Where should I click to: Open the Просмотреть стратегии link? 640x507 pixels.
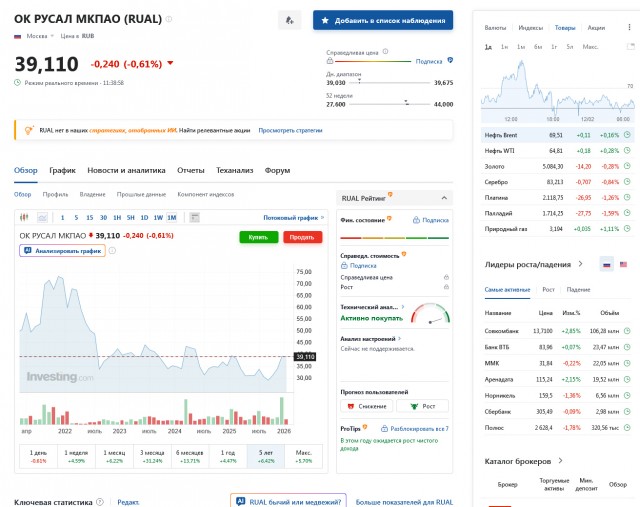point(290,131)
